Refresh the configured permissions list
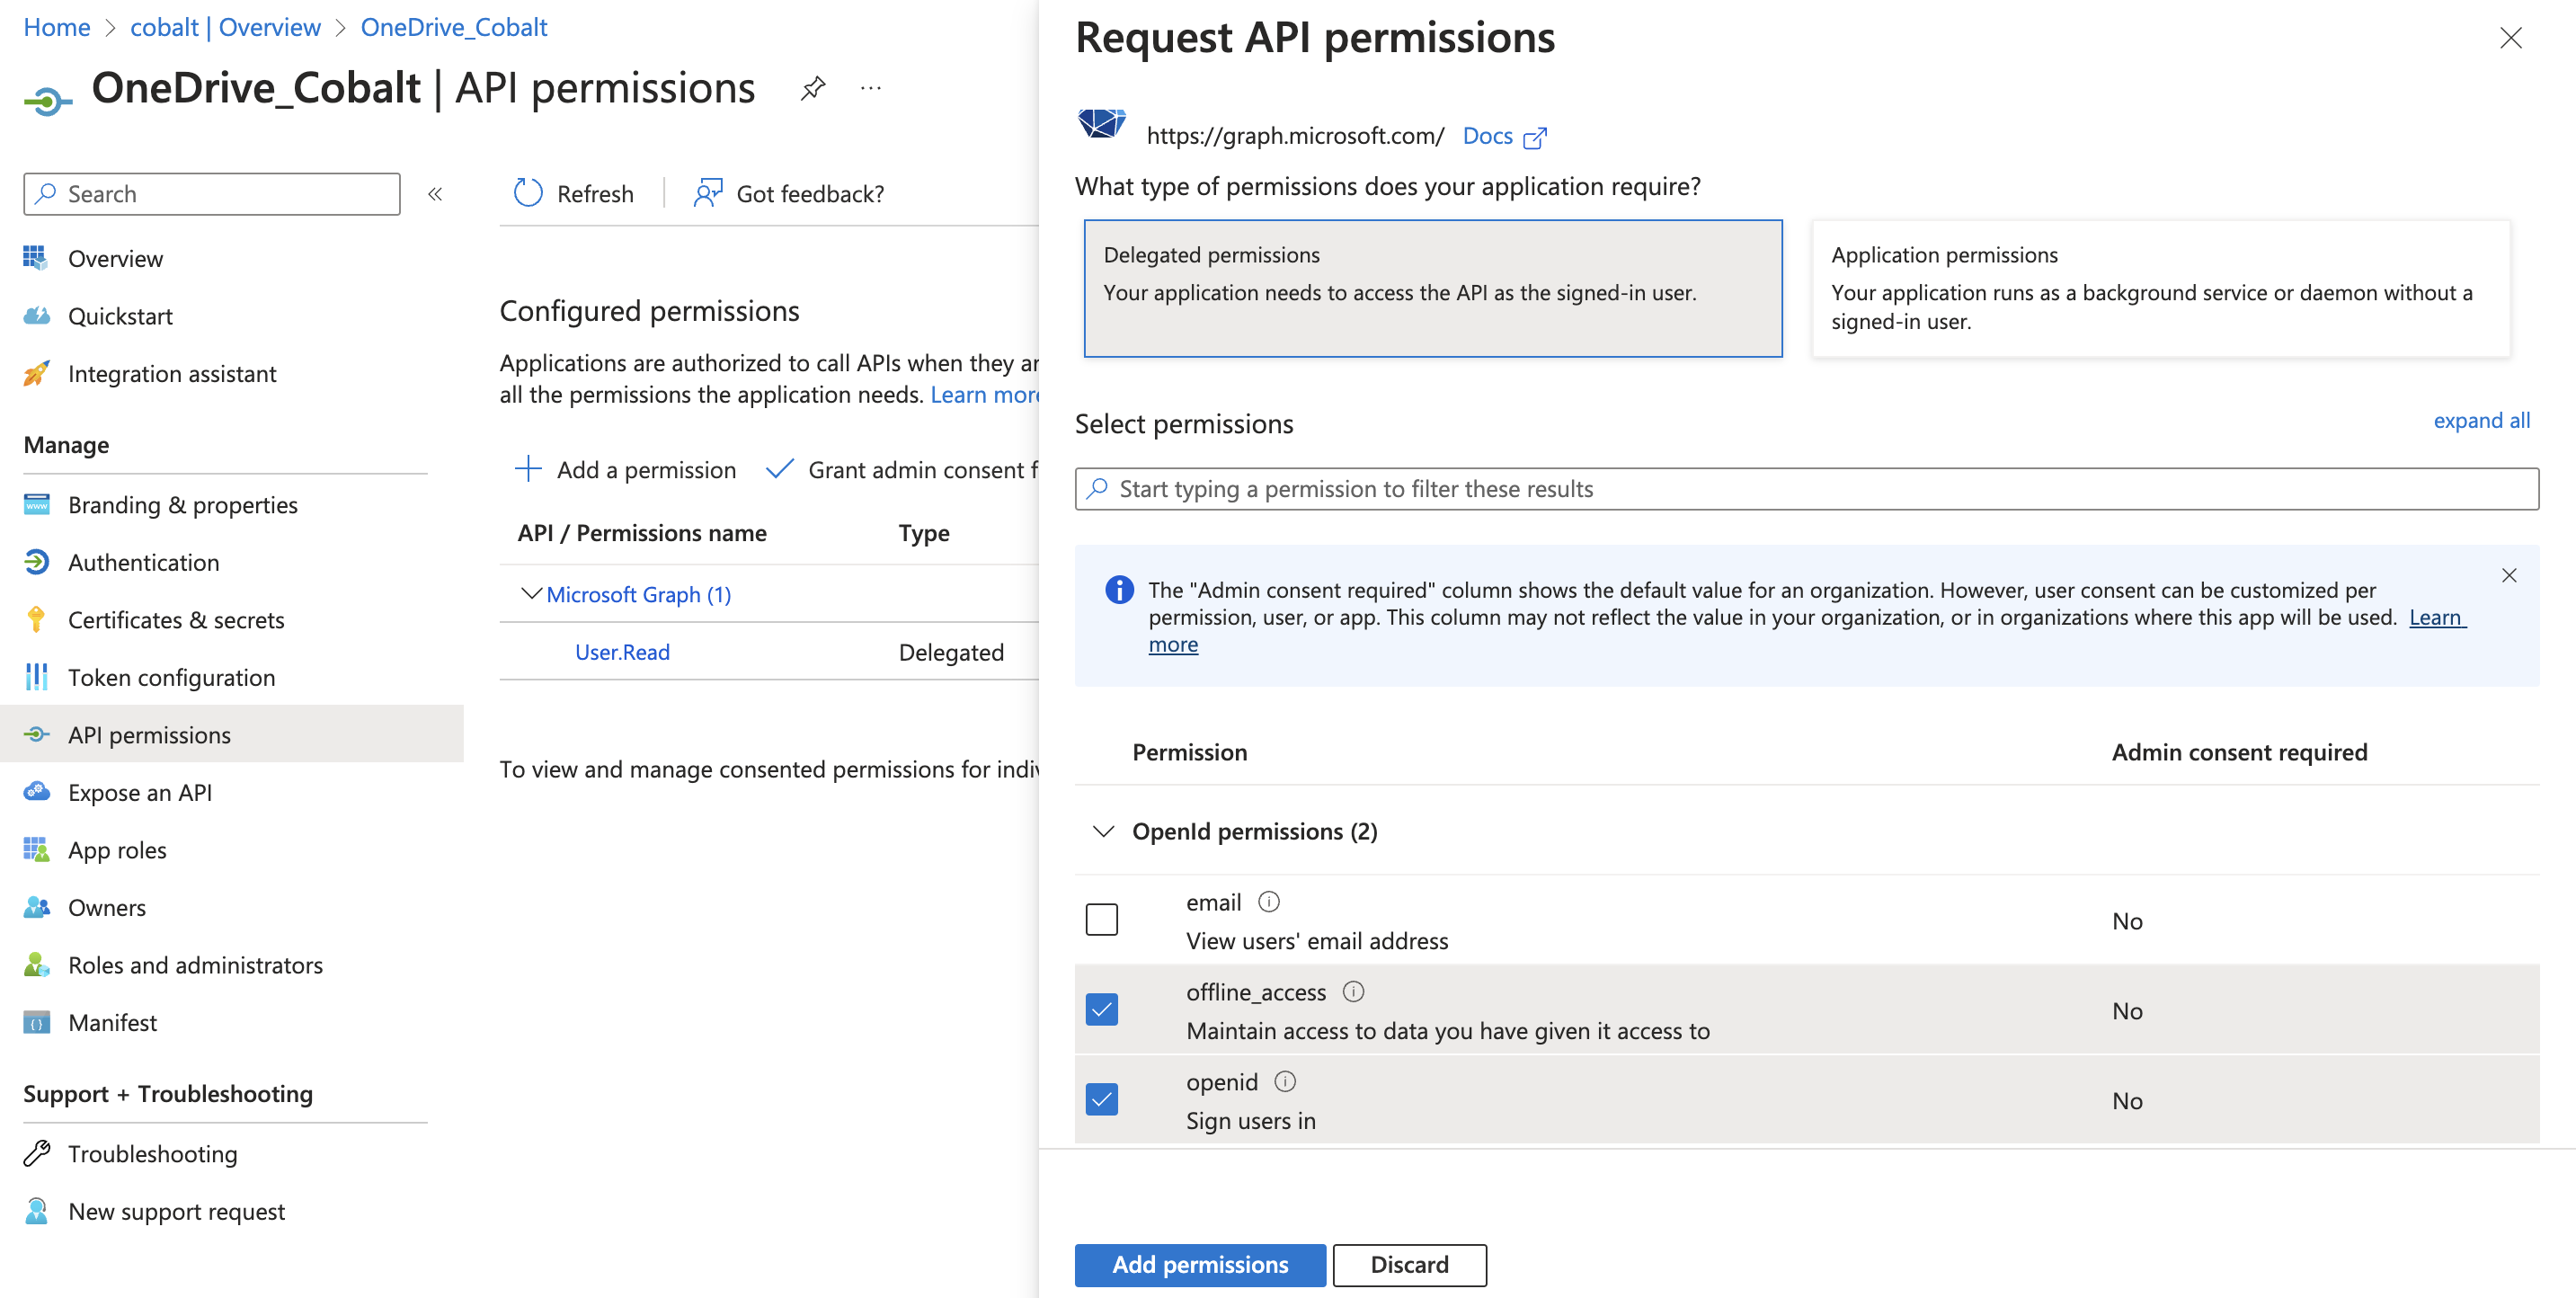The image size is (2576, 1298). tap(575, 193)
